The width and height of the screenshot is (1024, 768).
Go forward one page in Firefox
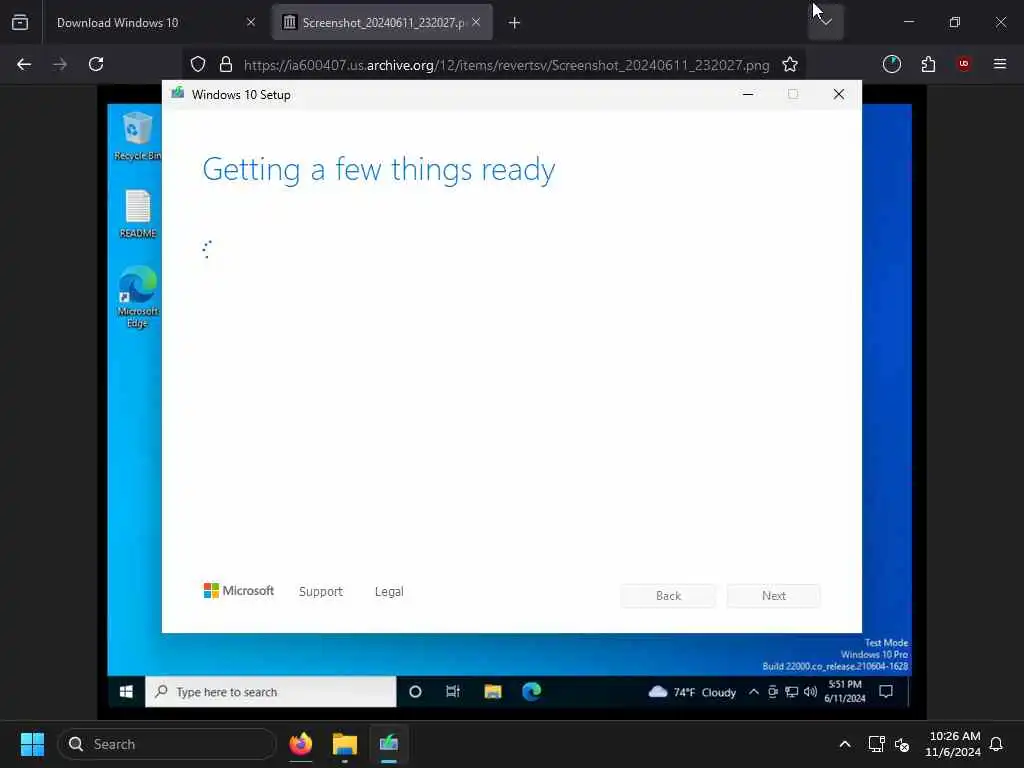[60, 64]
